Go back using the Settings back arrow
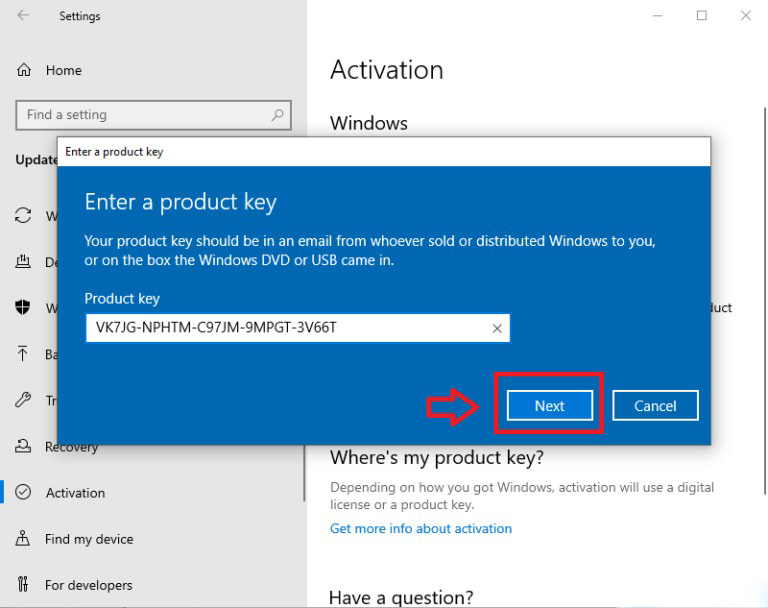Viewport: 768px width, 608px height. (23, 15)
